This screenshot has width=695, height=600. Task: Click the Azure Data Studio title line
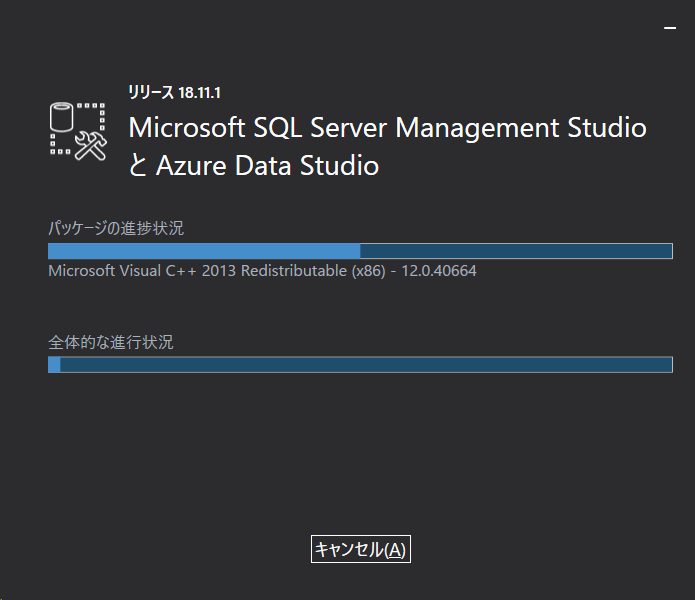pyautogui.click(x=254, y=165)
